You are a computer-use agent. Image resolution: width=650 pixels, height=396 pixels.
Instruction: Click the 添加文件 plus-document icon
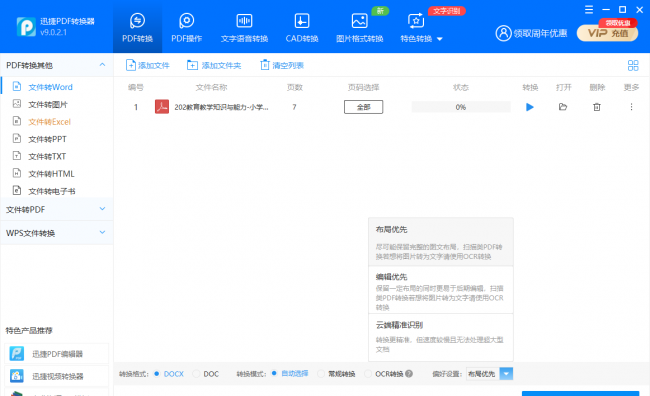coord(131,65)
